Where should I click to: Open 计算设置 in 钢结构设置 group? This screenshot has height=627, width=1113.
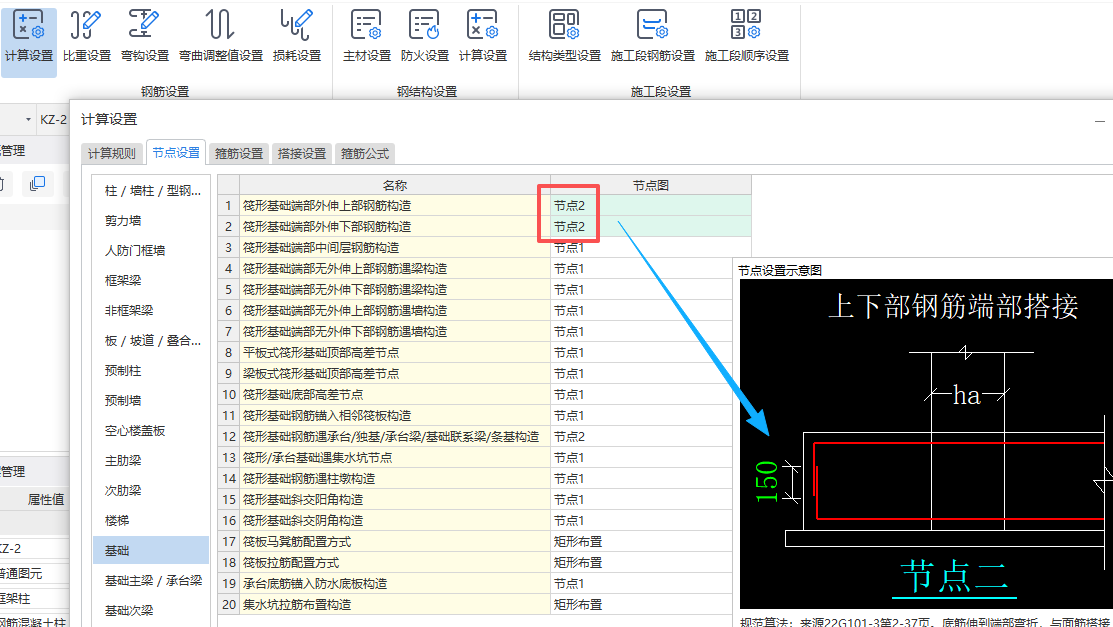tap(483, 37)
